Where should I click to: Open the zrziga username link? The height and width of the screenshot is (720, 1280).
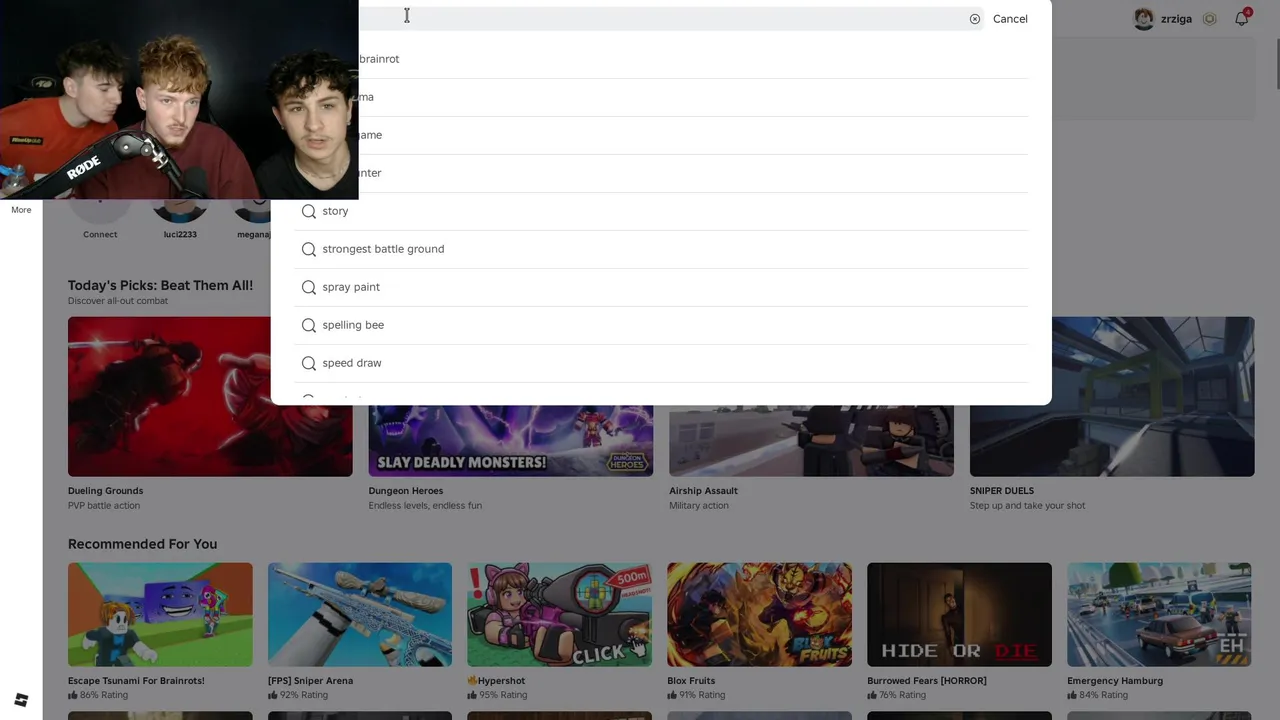pos(1176,19)
